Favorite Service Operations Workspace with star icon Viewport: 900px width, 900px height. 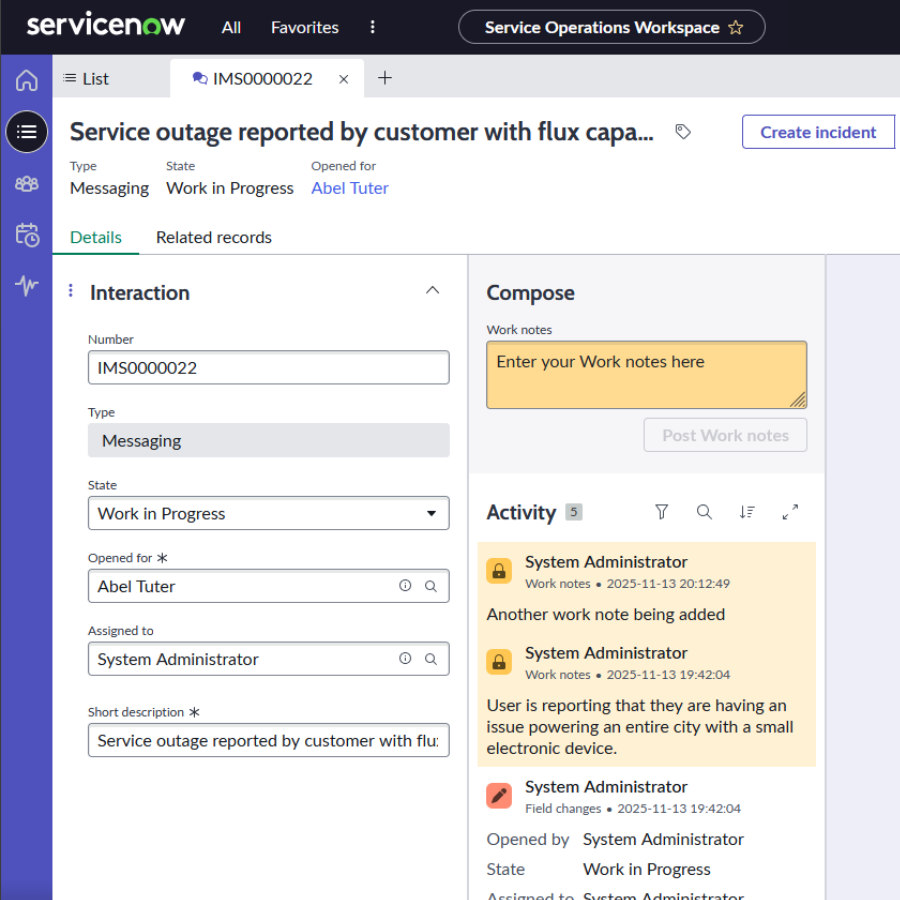[x=735, y=27]
